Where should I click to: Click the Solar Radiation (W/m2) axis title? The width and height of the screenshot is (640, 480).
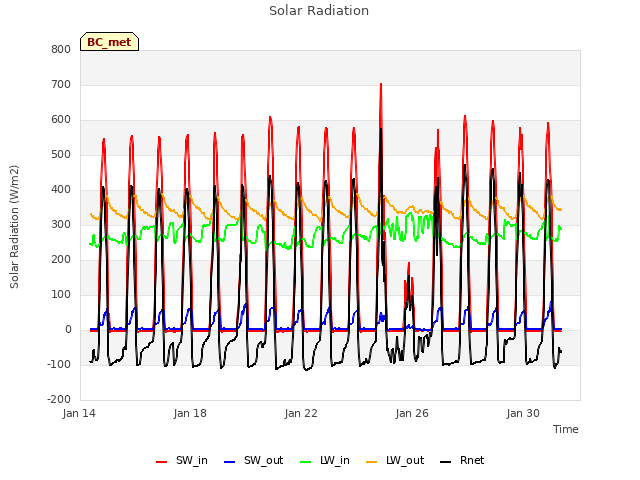click(x=14, y=227)
